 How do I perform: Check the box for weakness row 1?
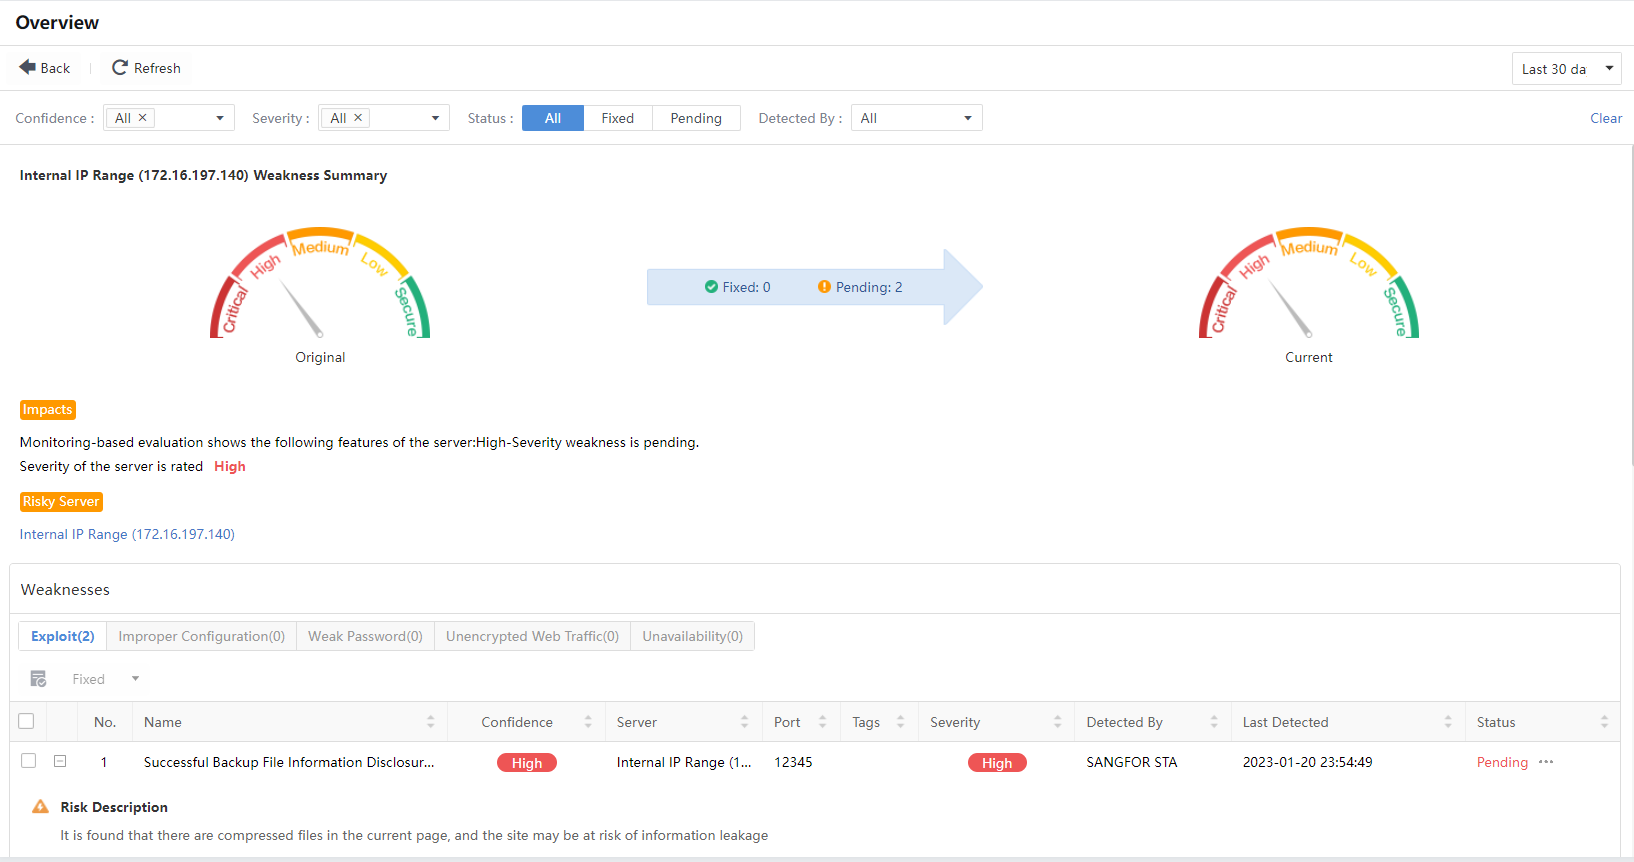pyautogui.click(x=29, y=761)
